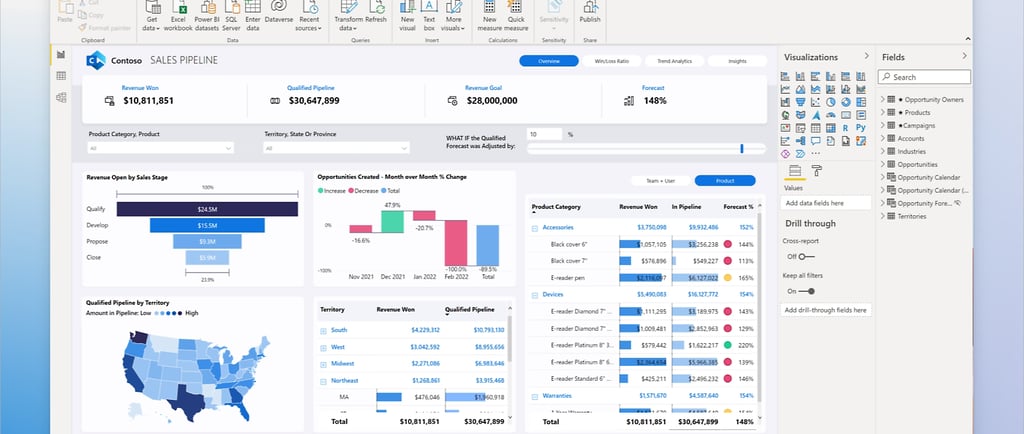Switch to Report view in left sidebar
The image size is (1024, 434).
pos(61,55)
